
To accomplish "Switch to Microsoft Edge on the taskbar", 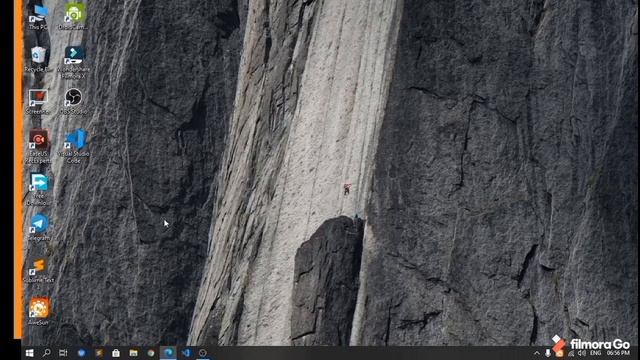I will (168, 353).
